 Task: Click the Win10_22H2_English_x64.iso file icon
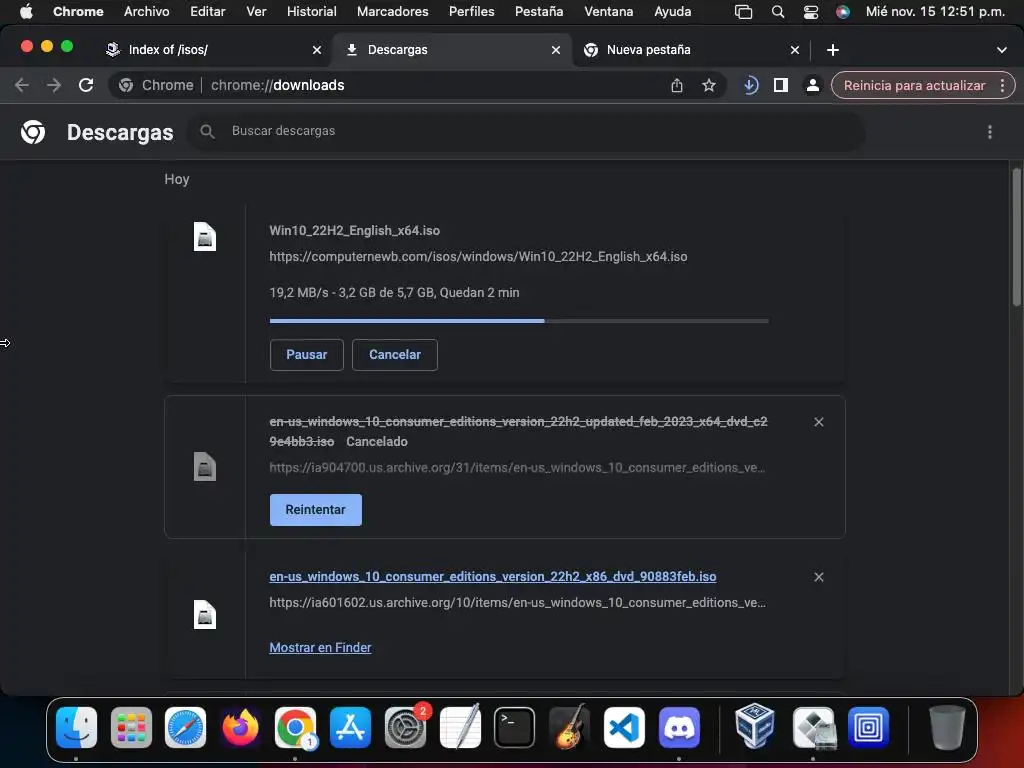204,236
